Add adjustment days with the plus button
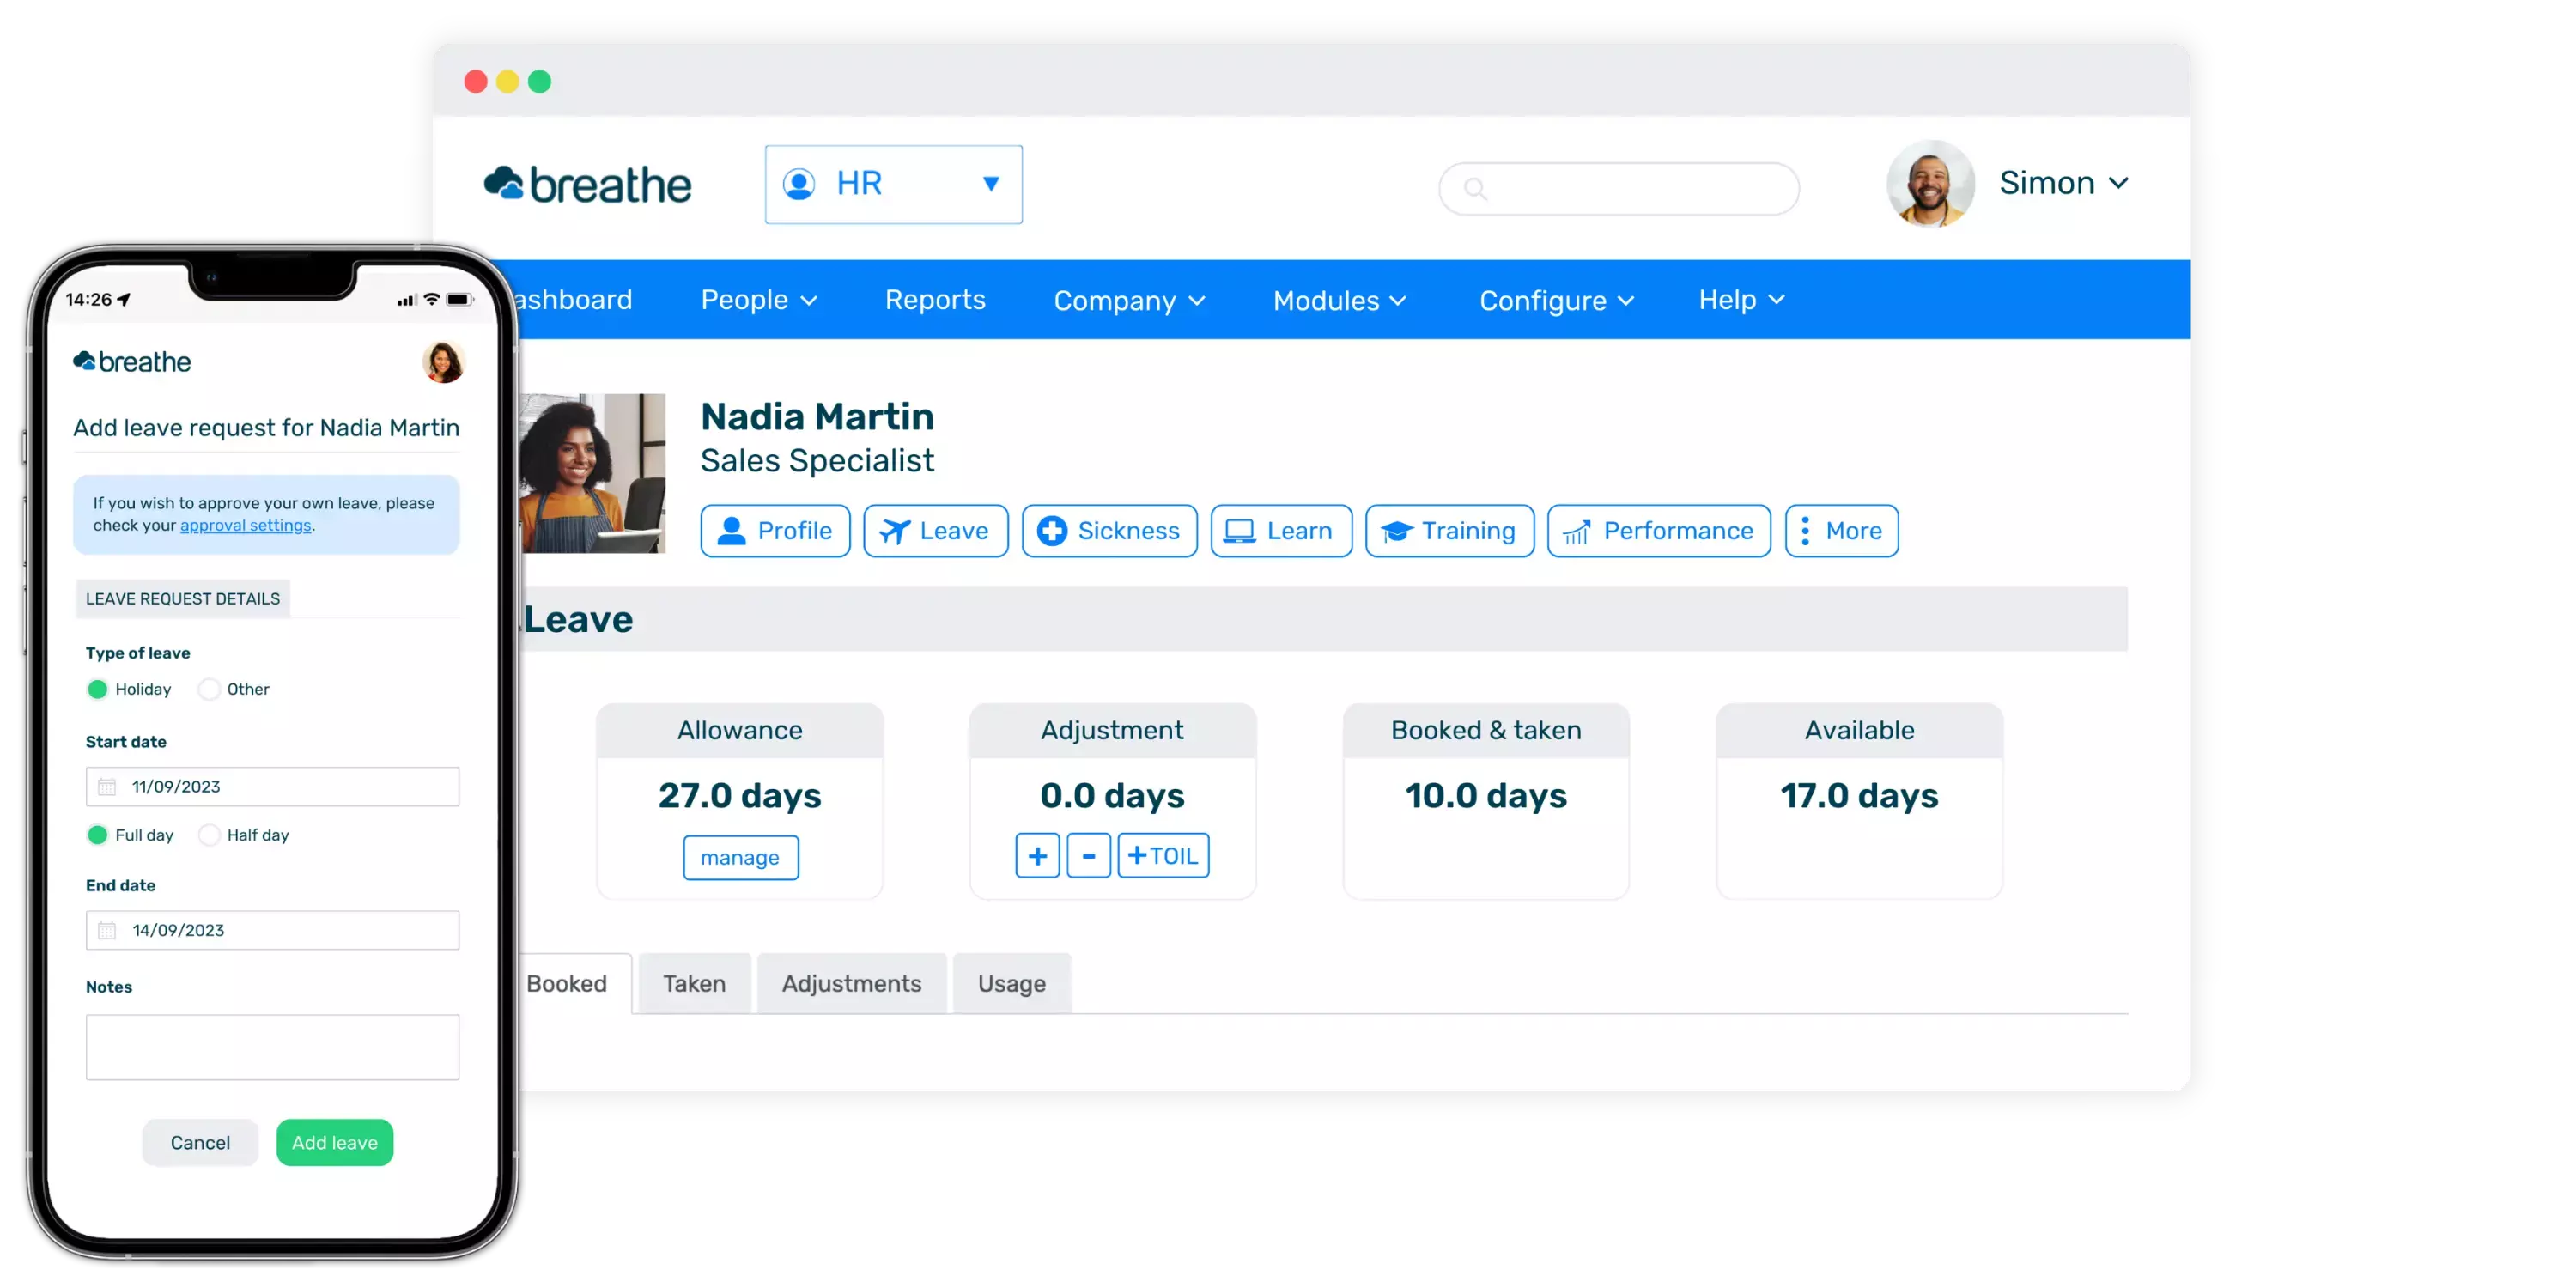The image size is (2576, 1288). pyautogui.click(x=1037, y=856)
